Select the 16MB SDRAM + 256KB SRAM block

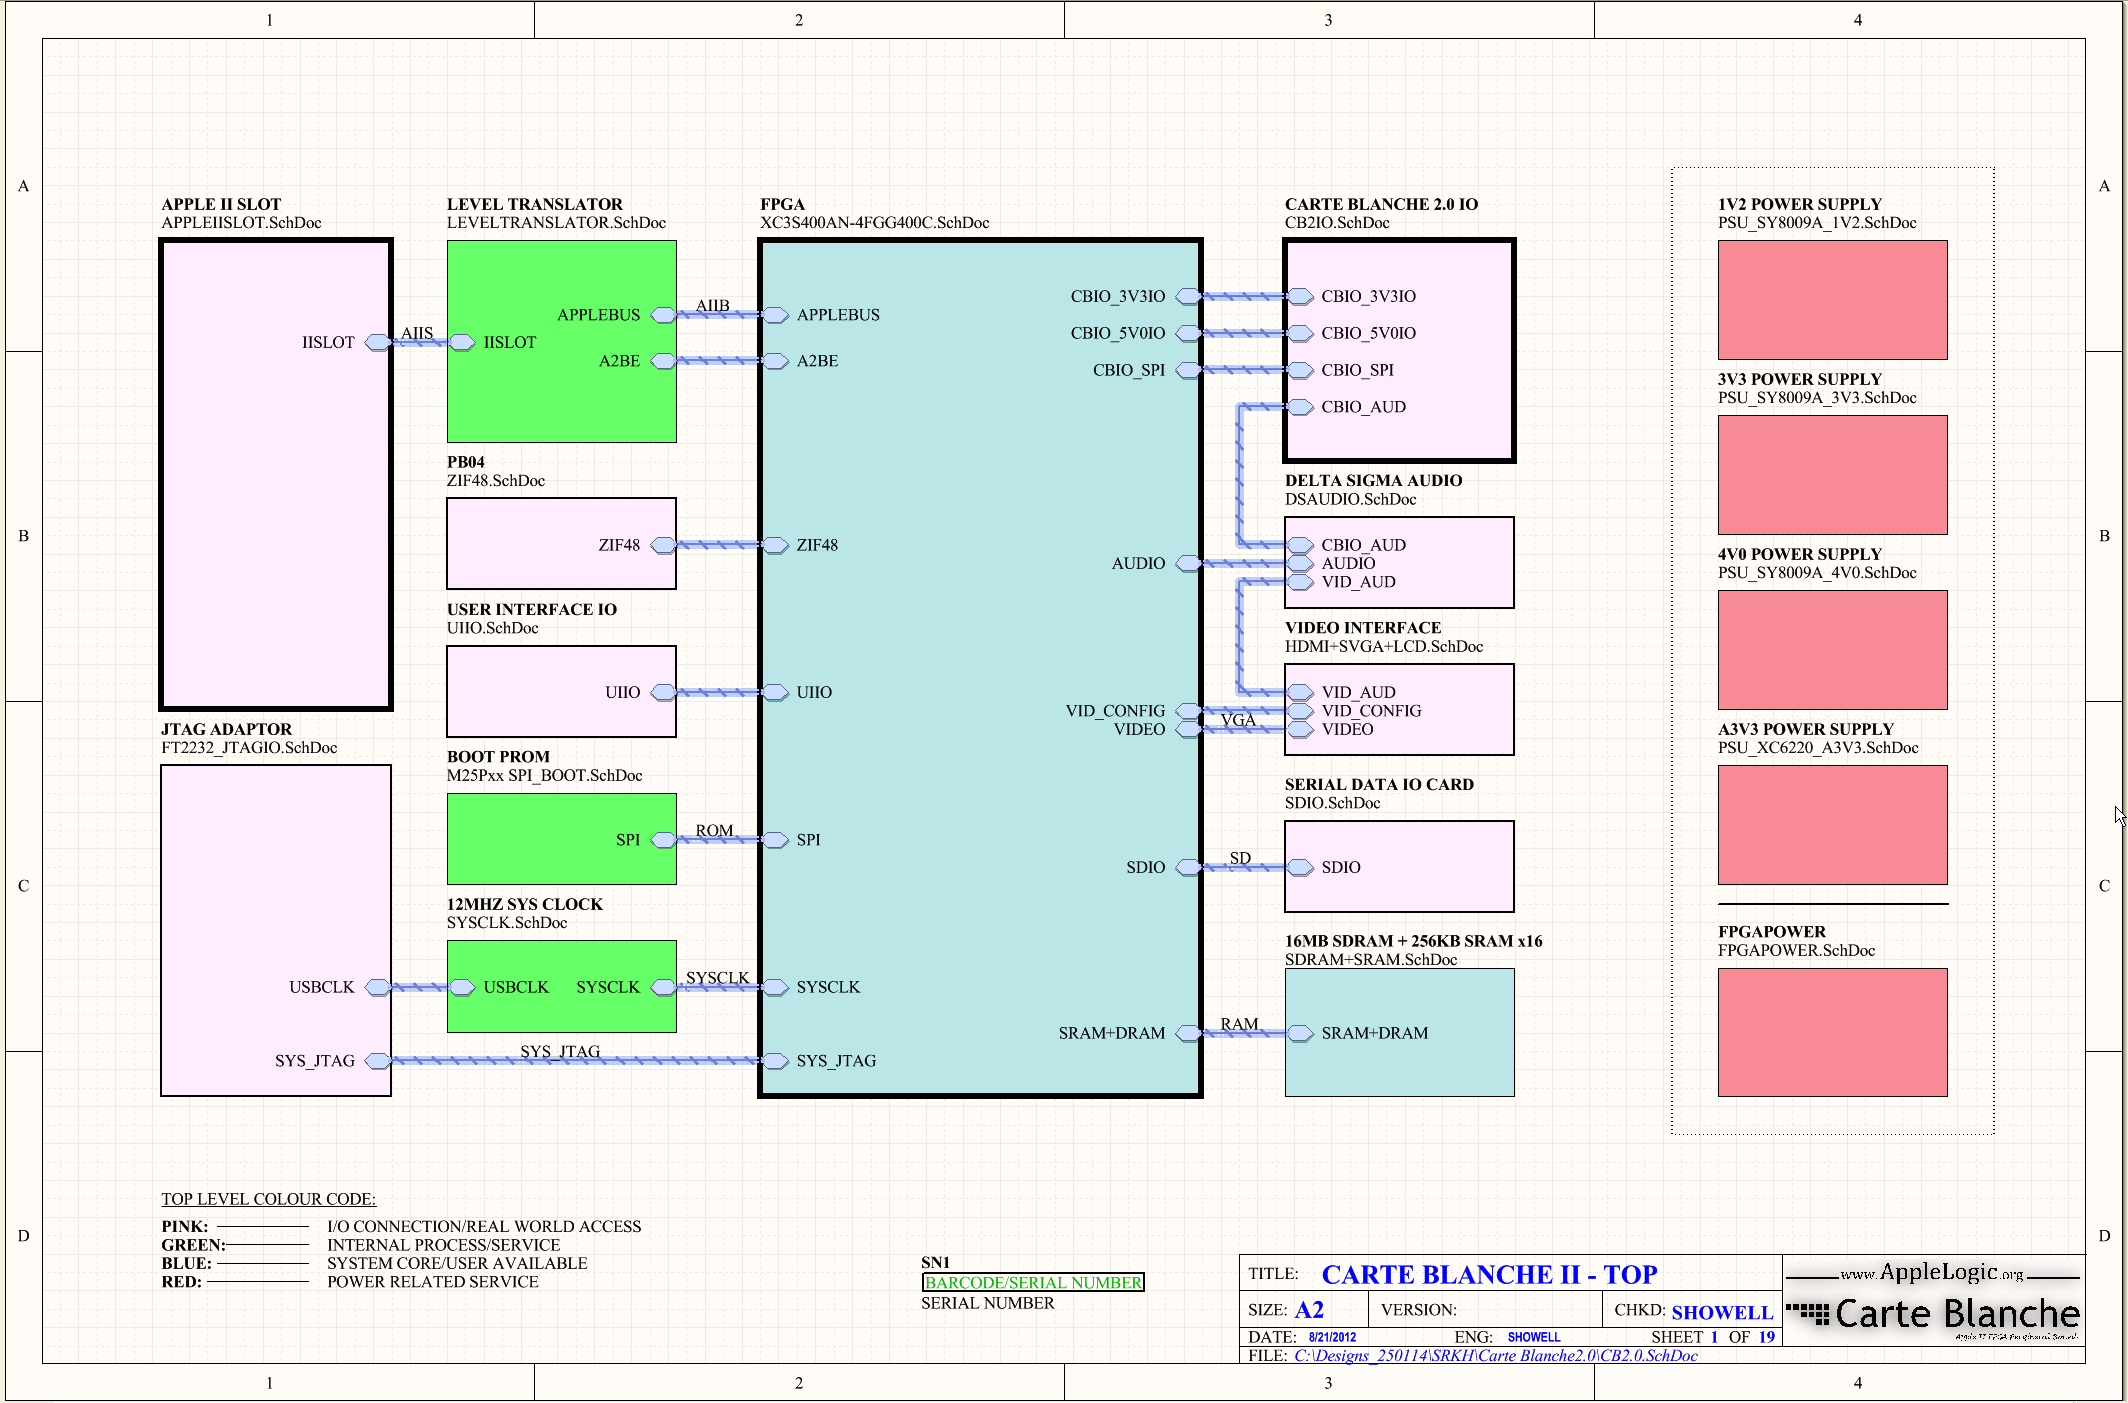click(x=1399, y=1033)
